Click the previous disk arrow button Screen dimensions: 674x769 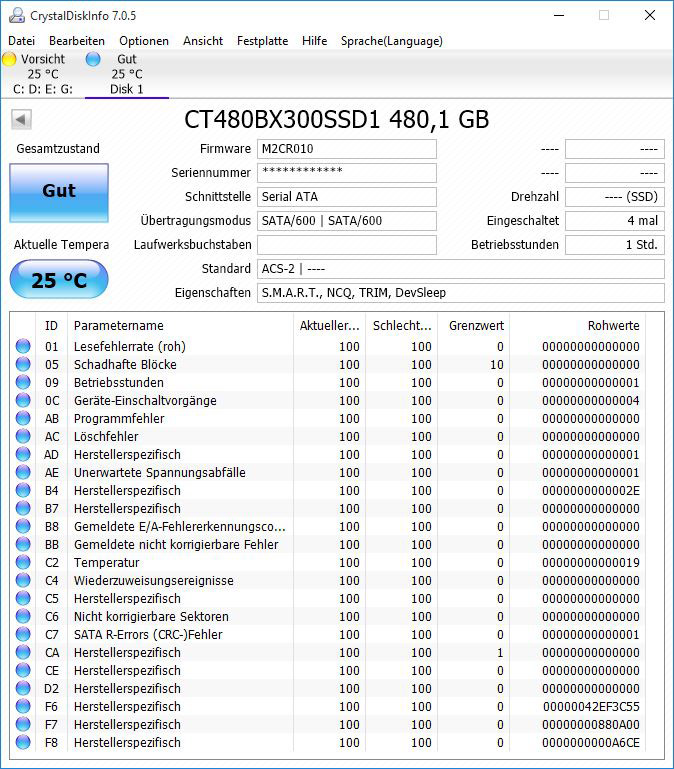click(x=21, y=119)
